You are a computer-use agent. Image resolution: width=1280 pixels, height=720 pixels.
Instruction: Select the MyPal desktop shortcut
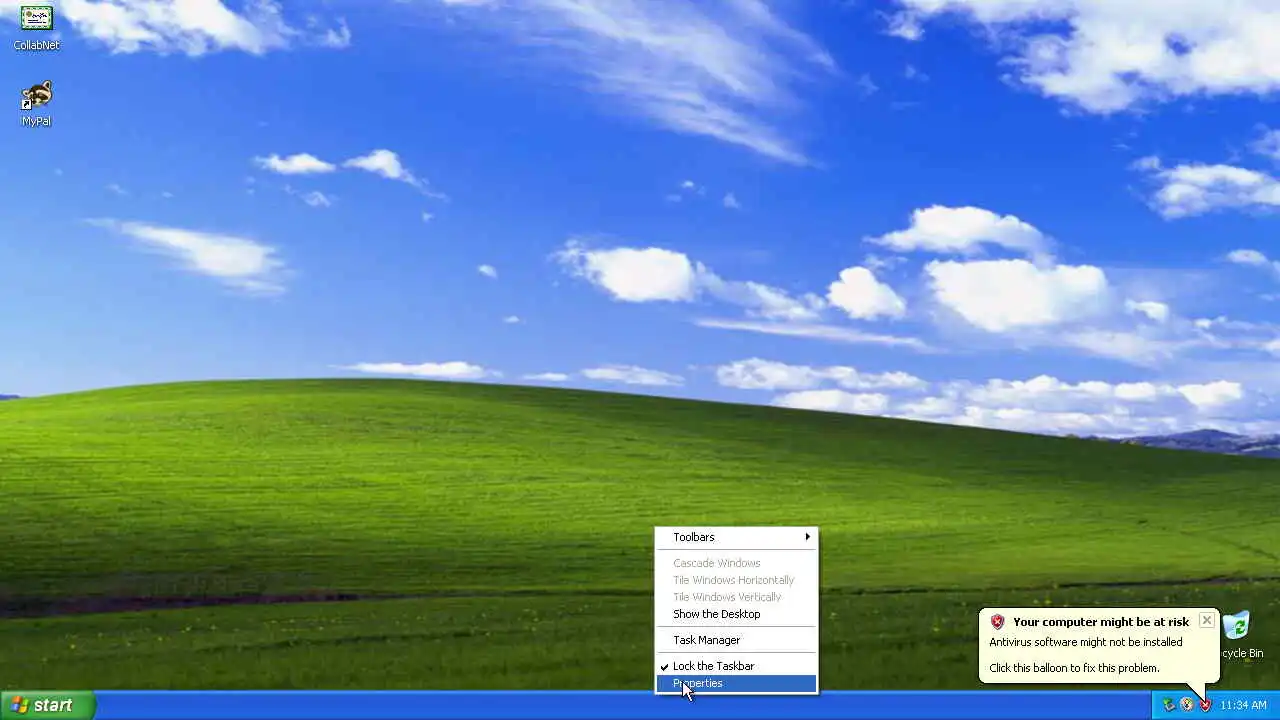pyautogui.click(x=36, y=104)
